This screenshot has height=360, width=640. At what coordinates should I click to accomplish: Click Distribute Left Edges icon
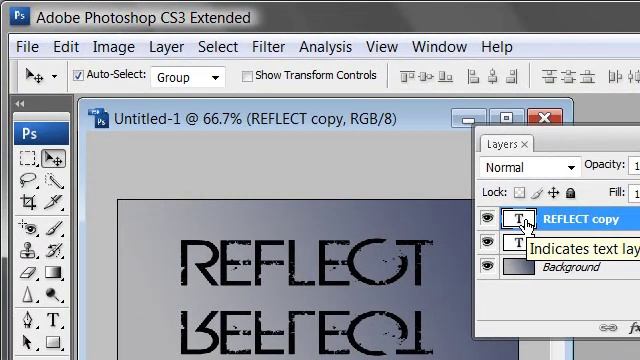pos(615,76)
